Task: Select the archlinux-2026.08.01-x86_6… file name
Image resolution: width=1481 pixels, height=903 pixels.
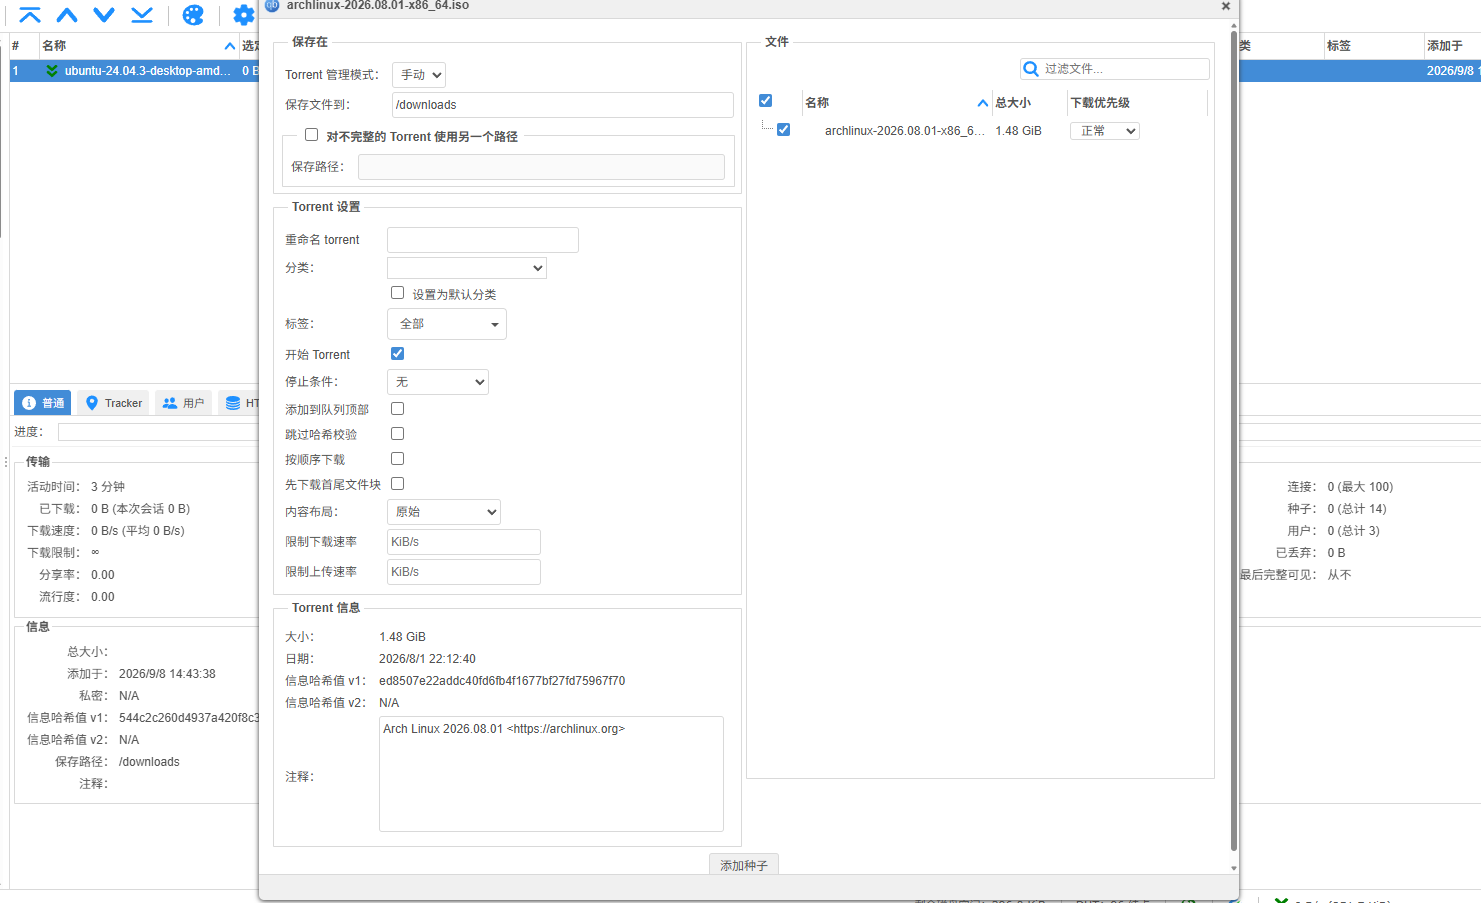Action: tap(904, 131)
